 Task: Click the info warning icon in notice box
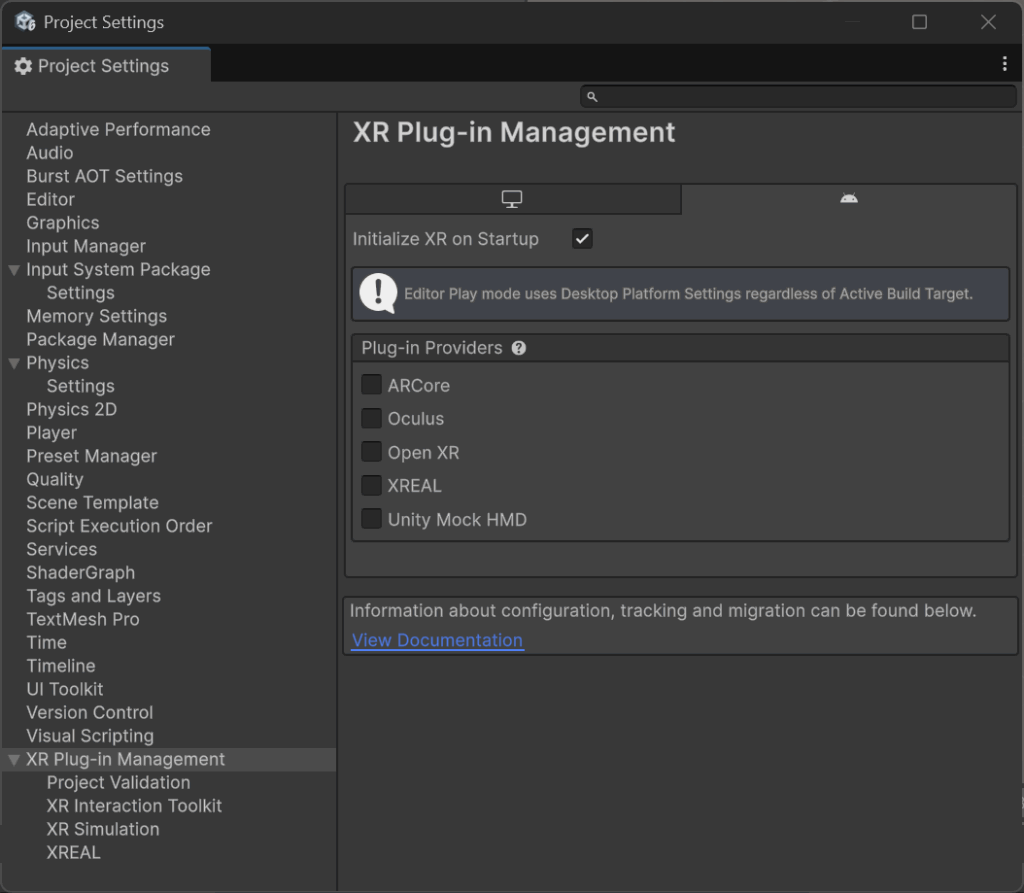pos(378,293)
